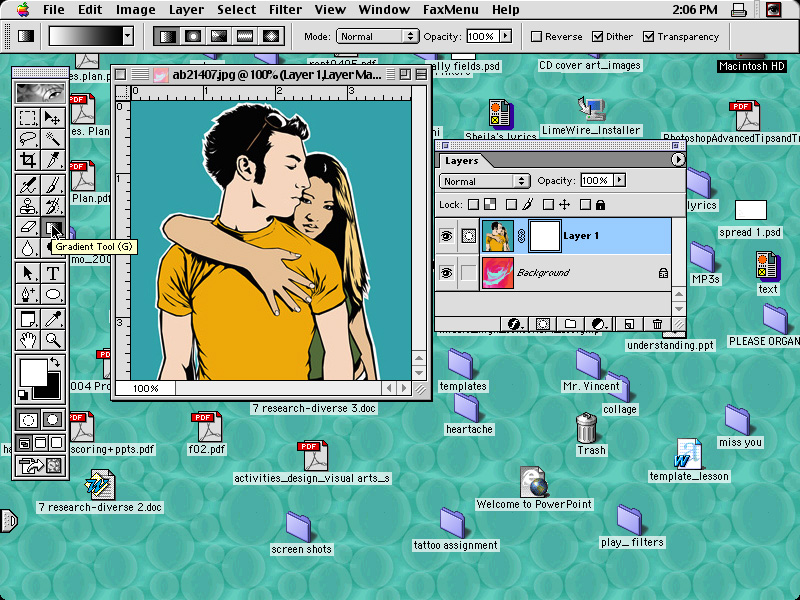Choose the Reflected Gradient style
This screenshot has height=600, width=800.
[245, 36]
